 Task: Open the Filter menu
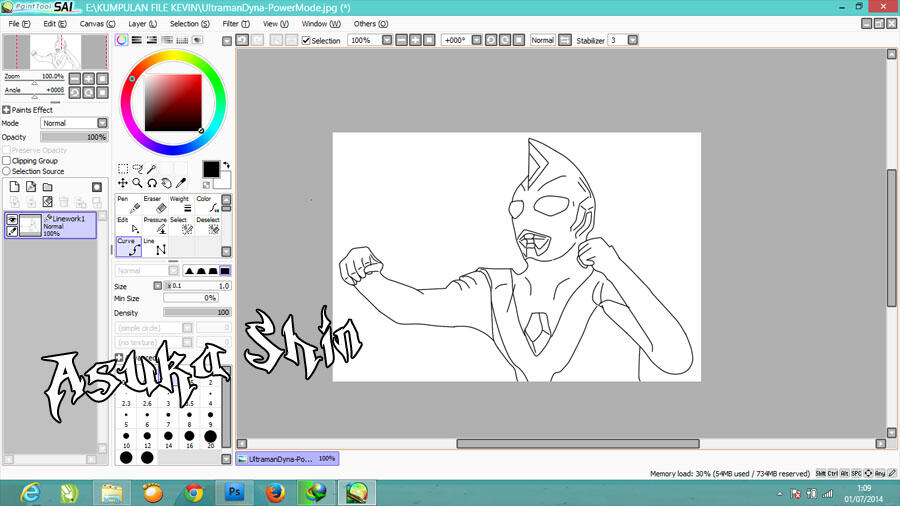(236, 24)
